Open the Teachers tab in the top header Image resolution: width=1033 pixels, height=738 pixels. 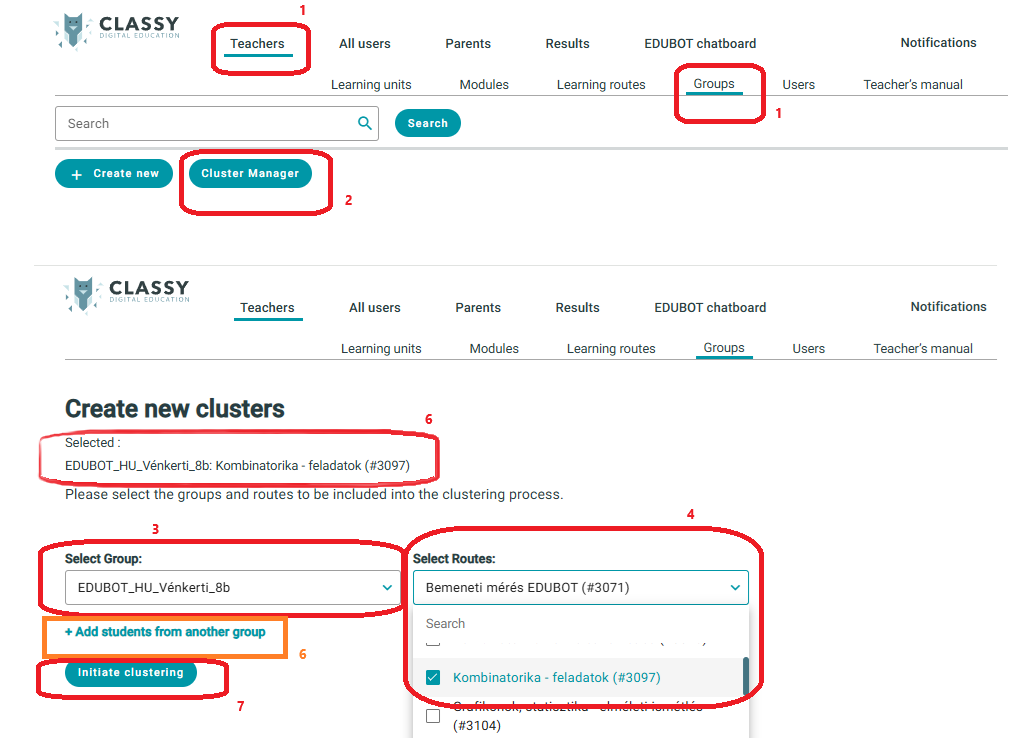point(257,43)
